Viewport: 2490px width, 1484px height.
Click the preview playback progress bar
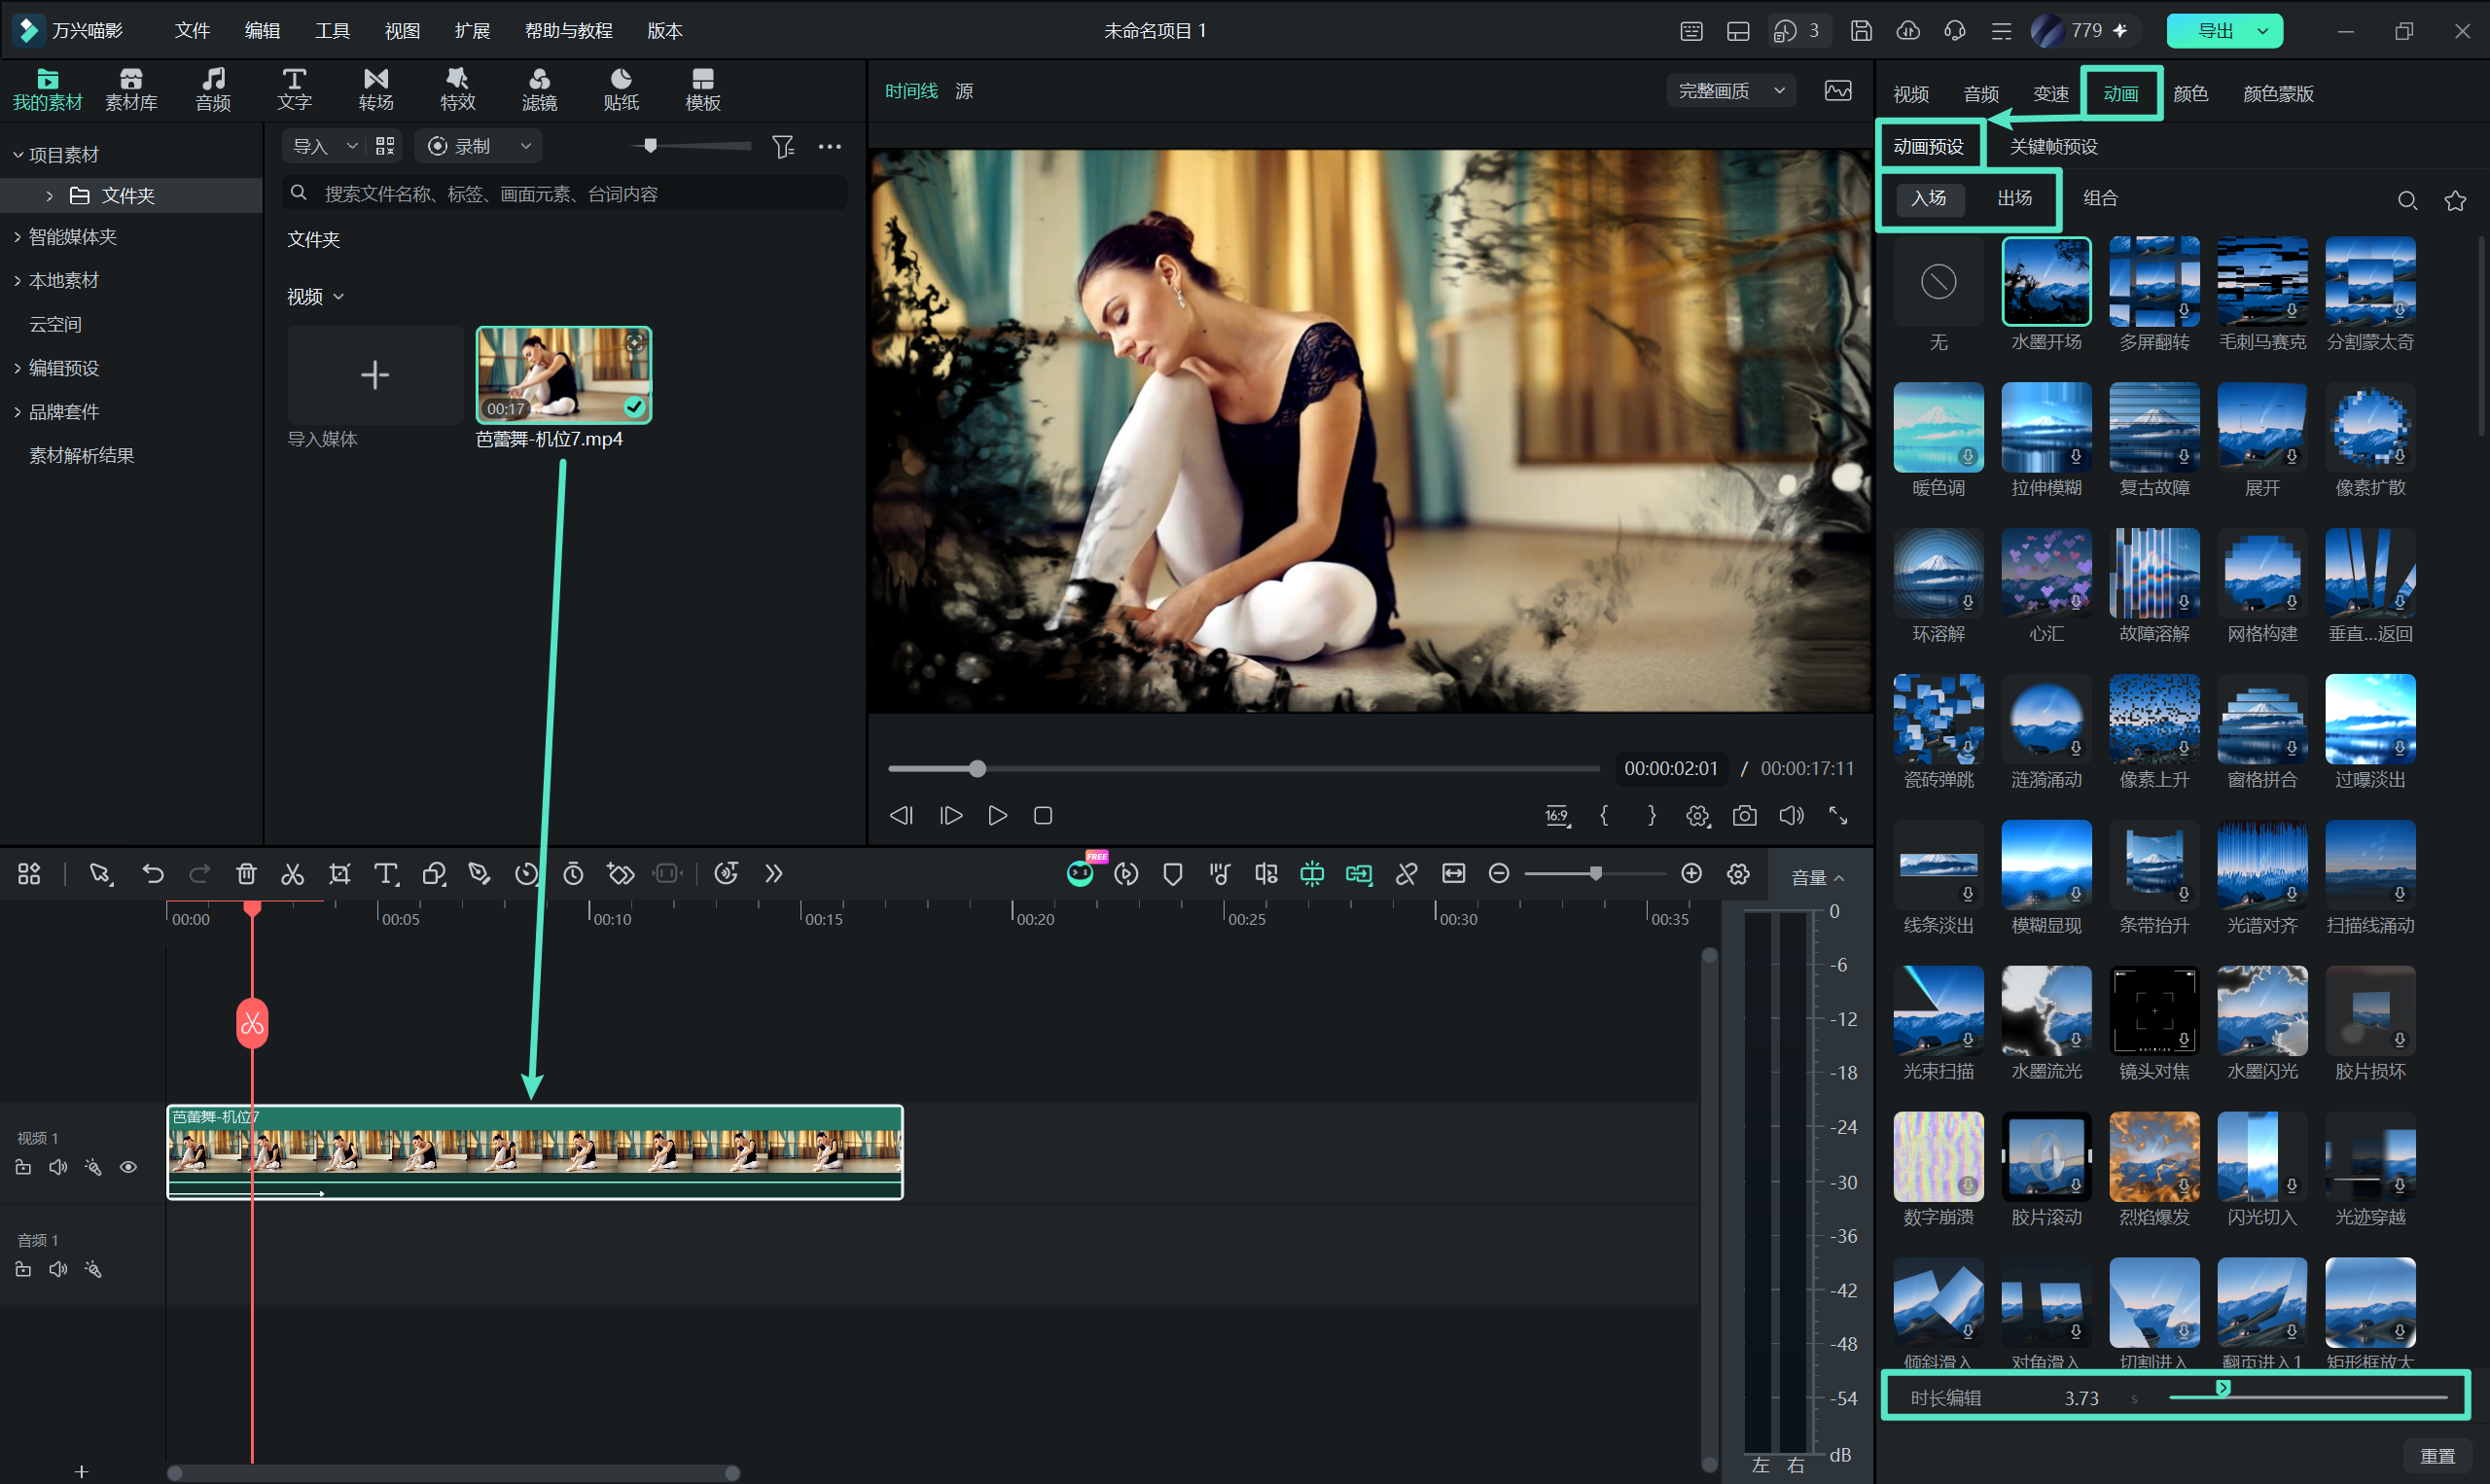(x=1243, y=768)
